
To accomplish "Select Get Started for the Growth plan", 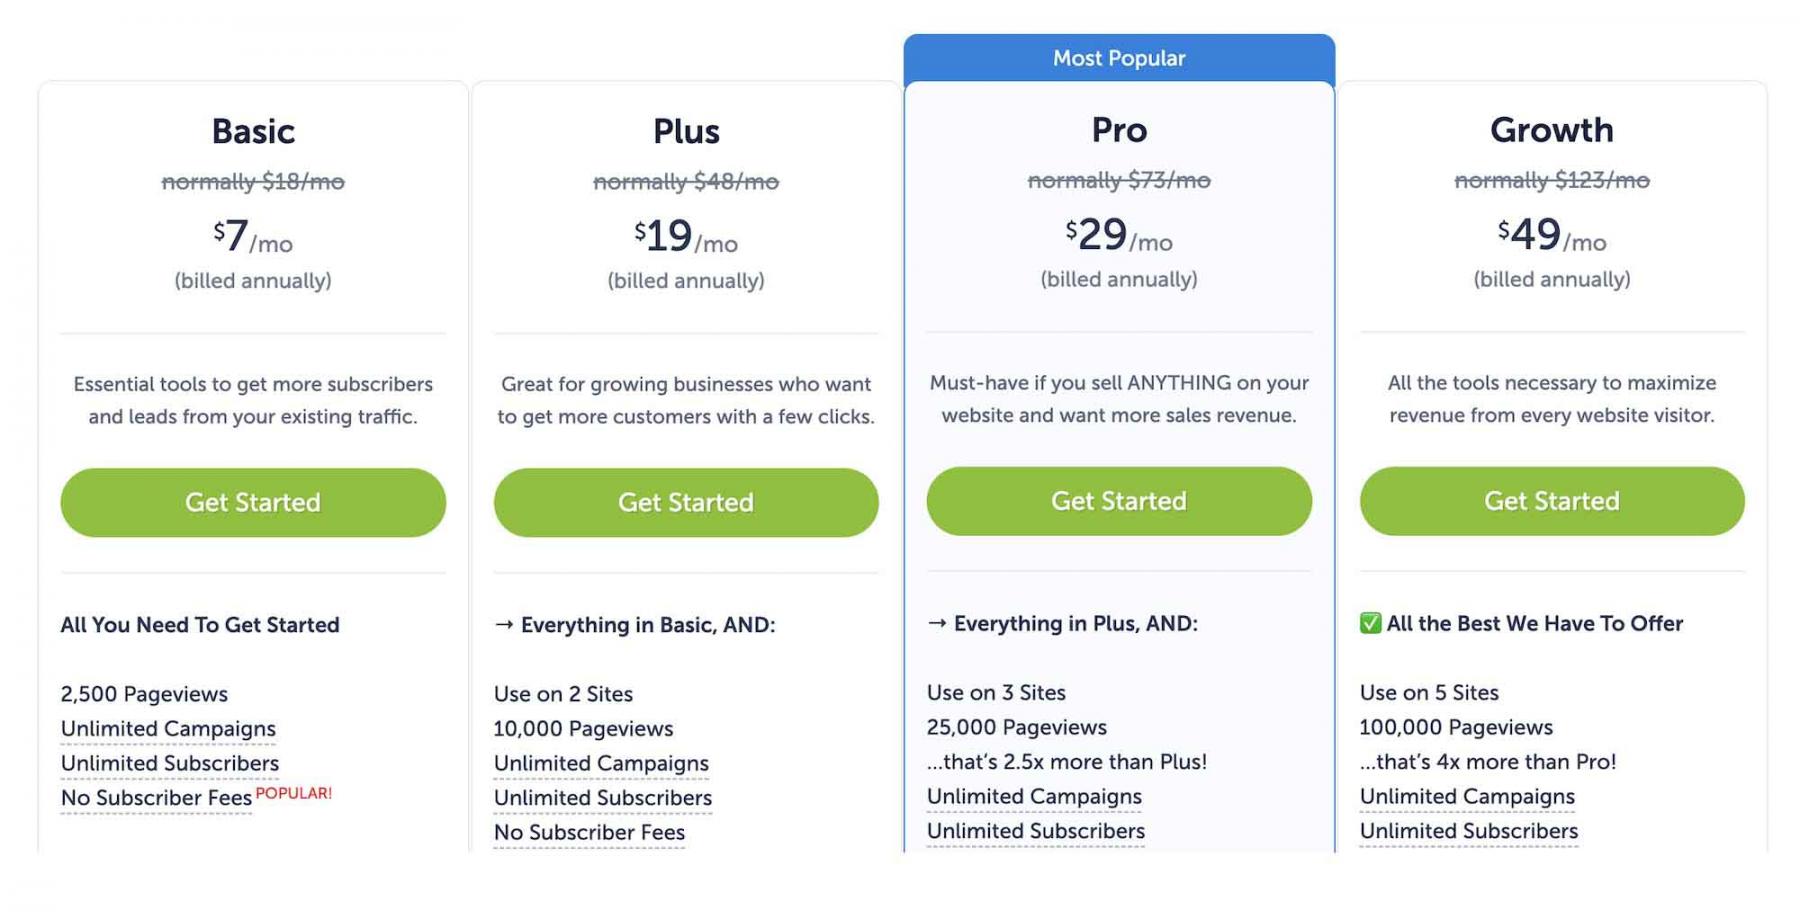I will [x=1551, y=501].
